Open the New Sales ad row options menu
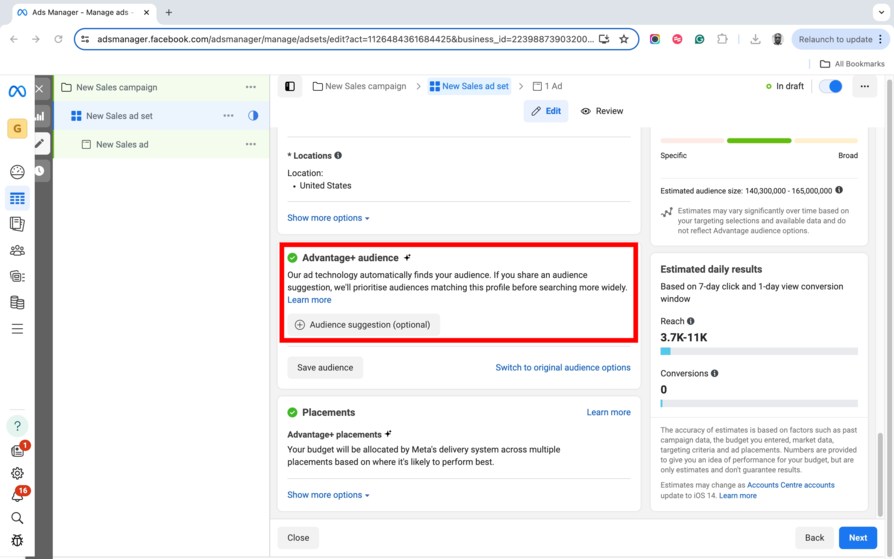The image size is (894, 559). (251, 144)
